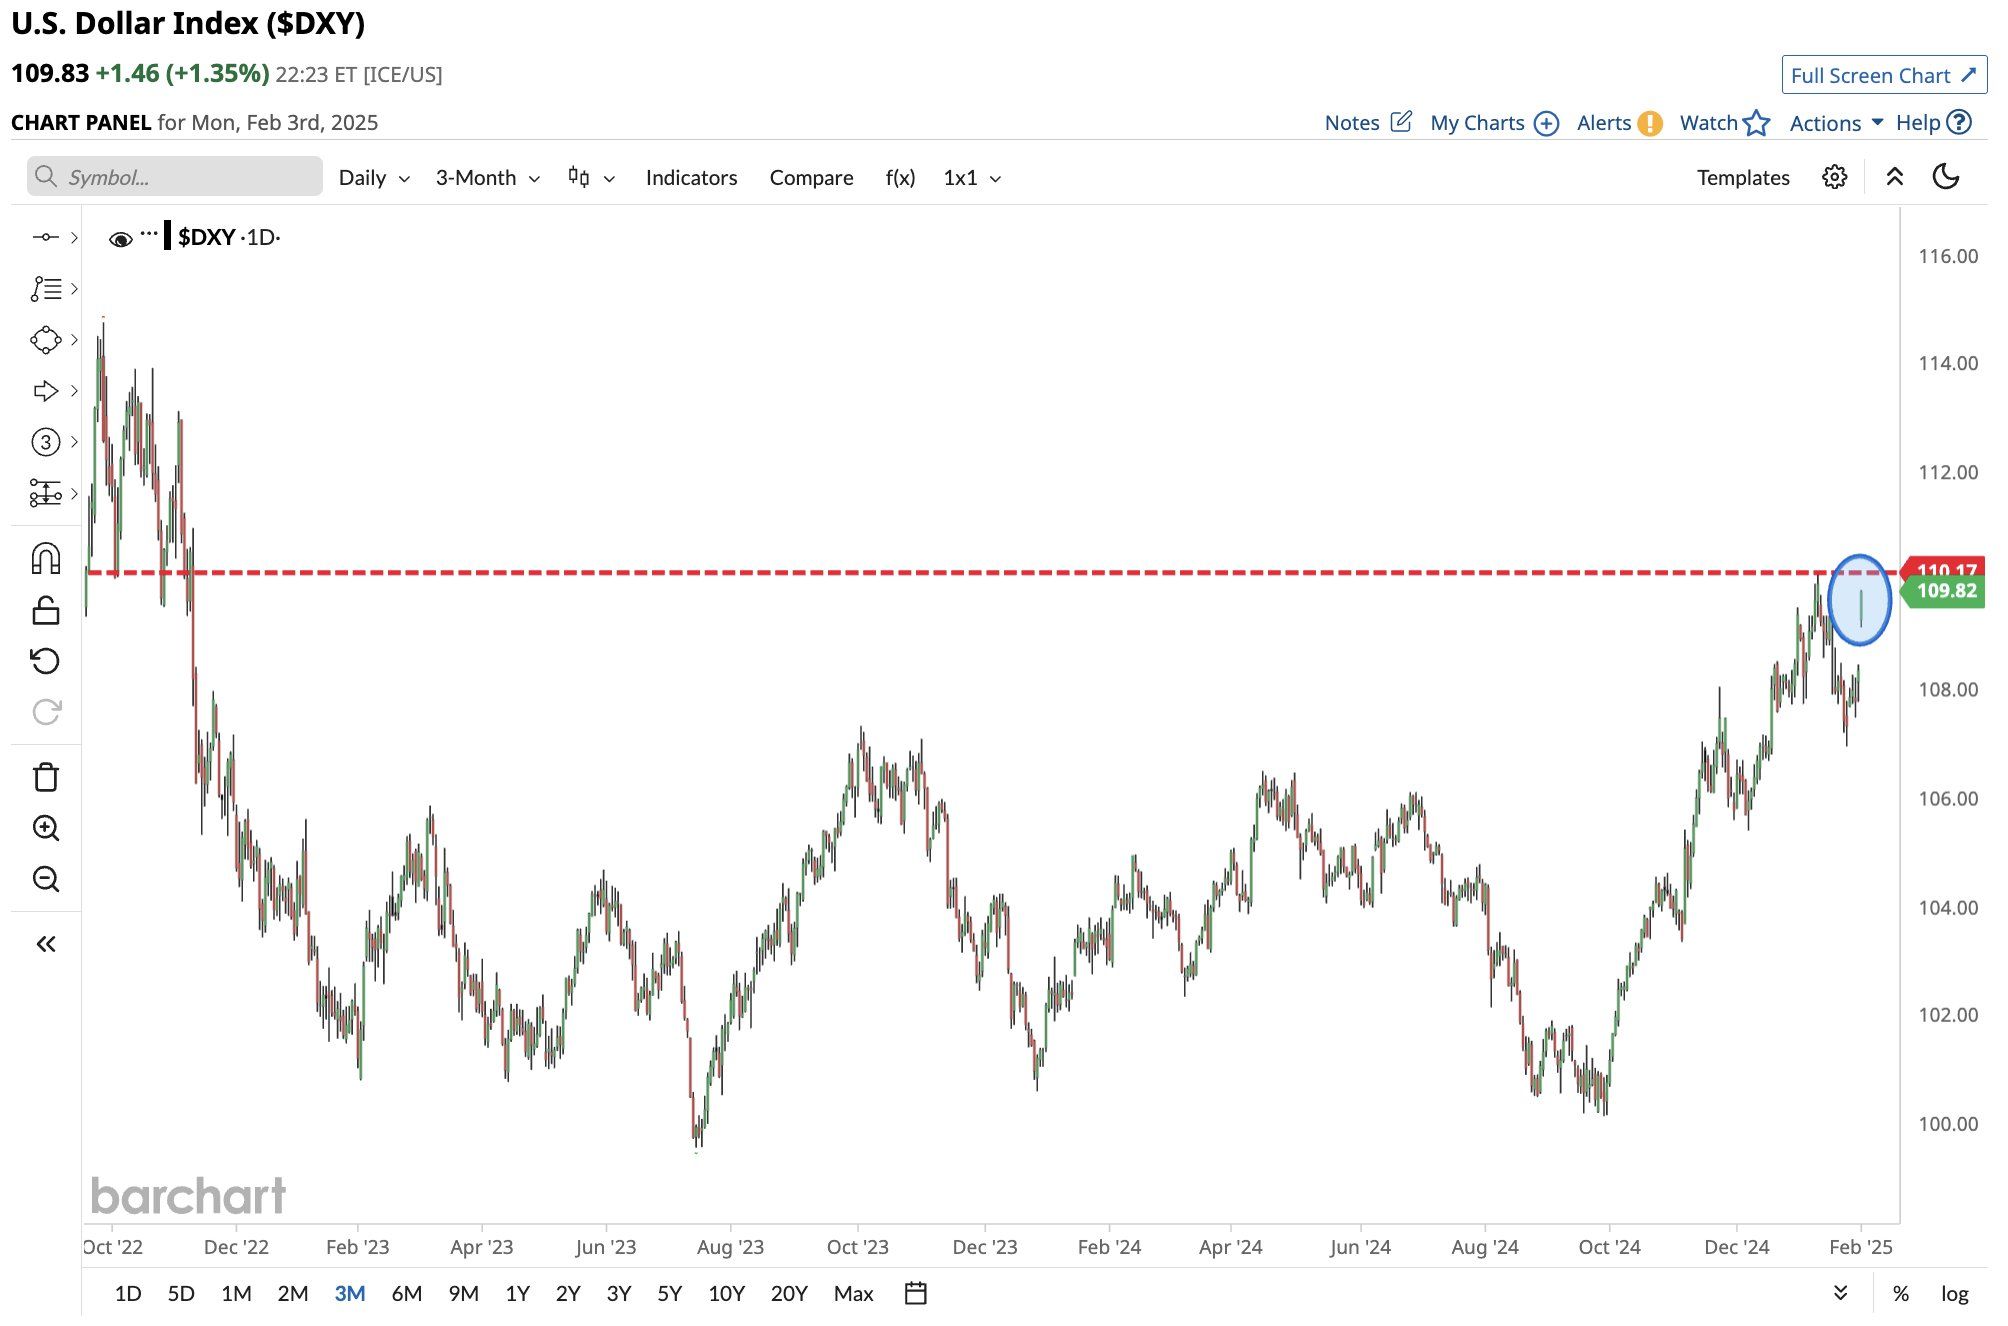This screenshot has height=1326, width=2008.
Task: Toggle magnet snap mode icon
Action: point(46,558)
